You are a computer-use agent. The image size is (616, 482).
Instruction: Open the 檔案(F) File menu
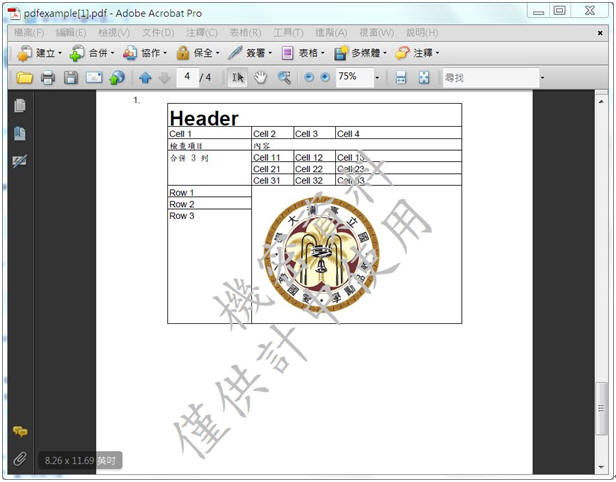coord(29,33)
